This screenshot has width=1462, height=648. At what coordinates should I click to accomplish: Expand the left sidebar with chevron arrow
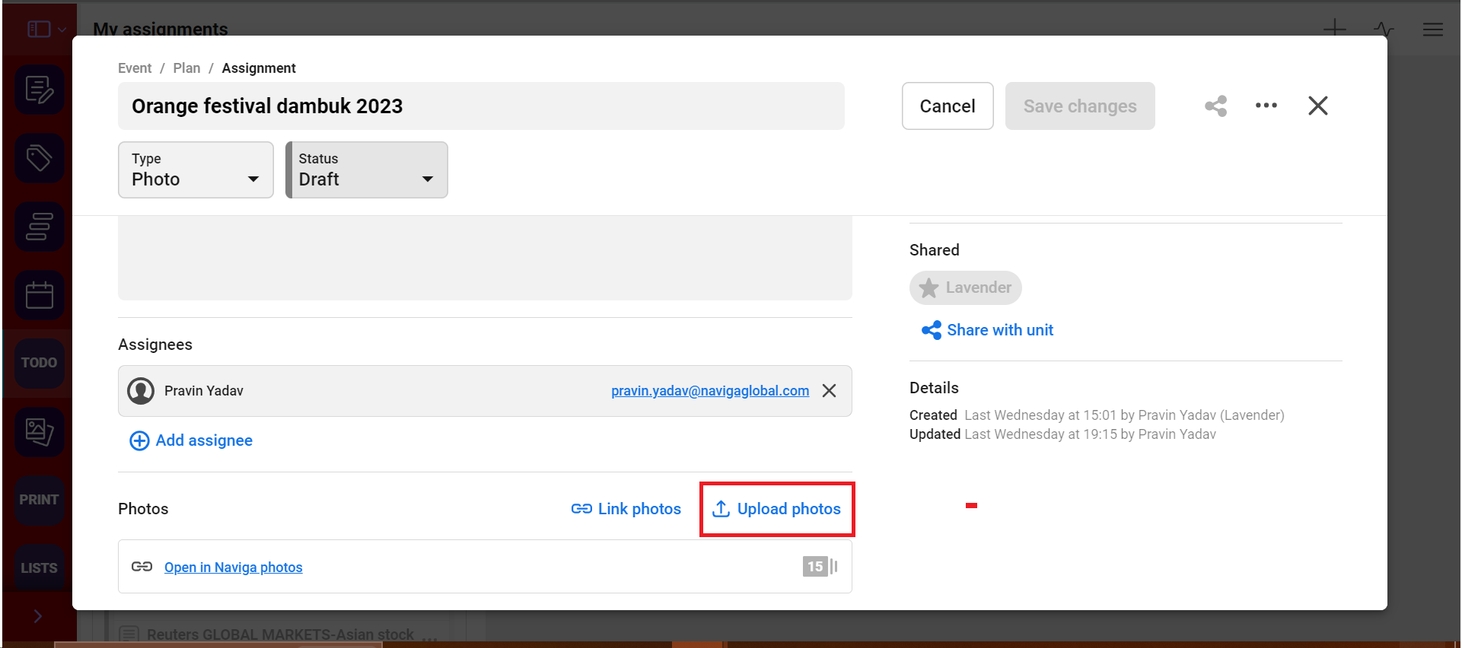coord(38,616)
